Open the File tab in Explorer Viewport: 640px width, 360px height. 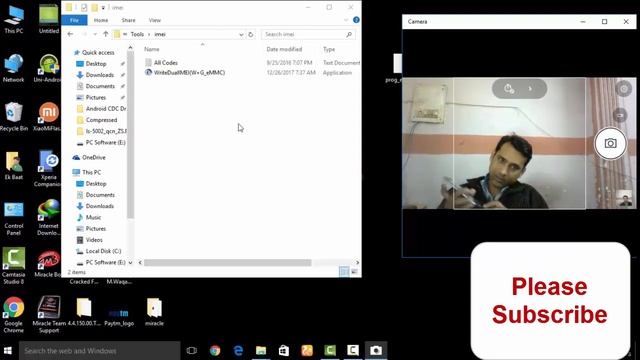point(74,20)
